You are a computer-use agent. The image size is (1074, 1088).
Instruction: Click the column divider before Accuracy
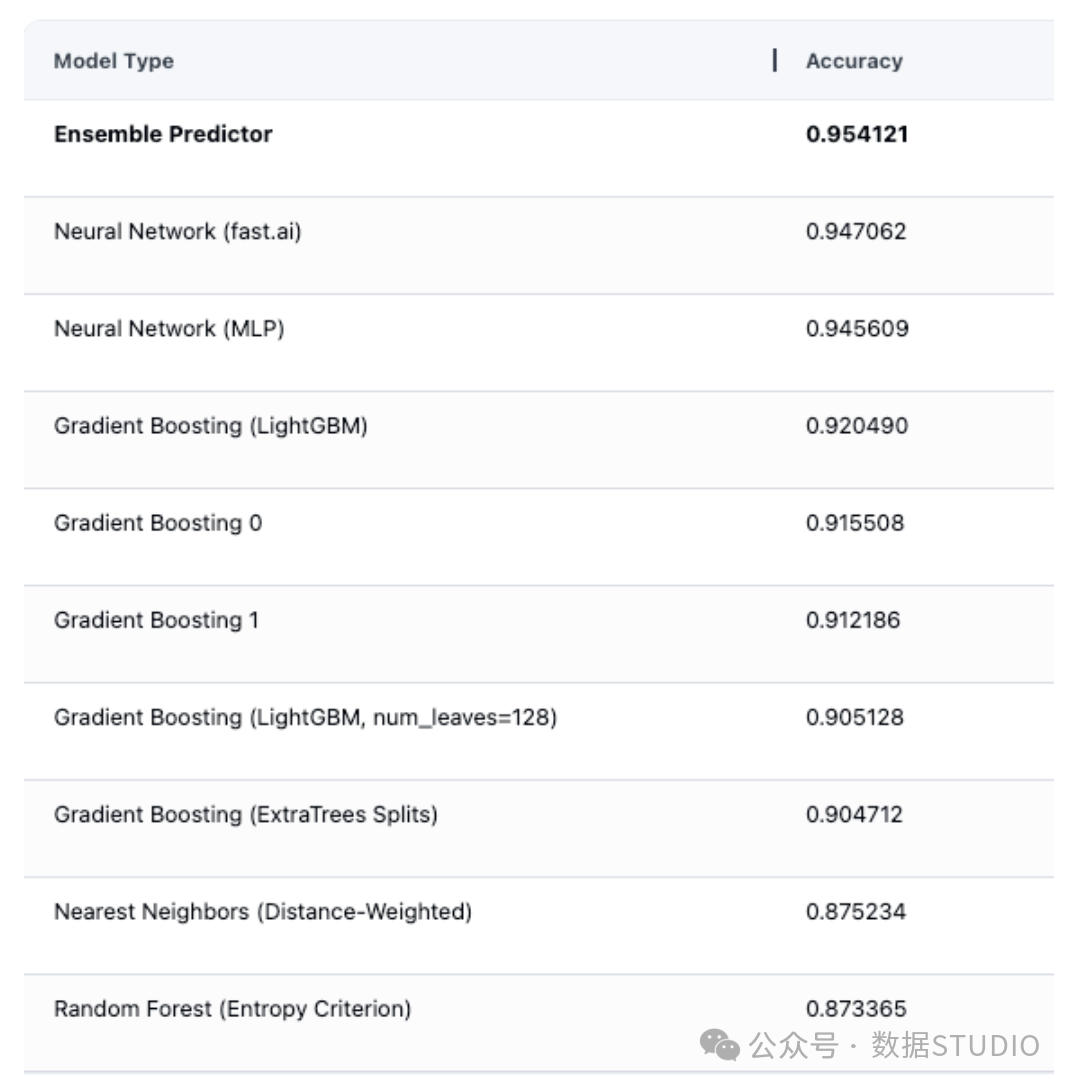click(x=774, y=60)
